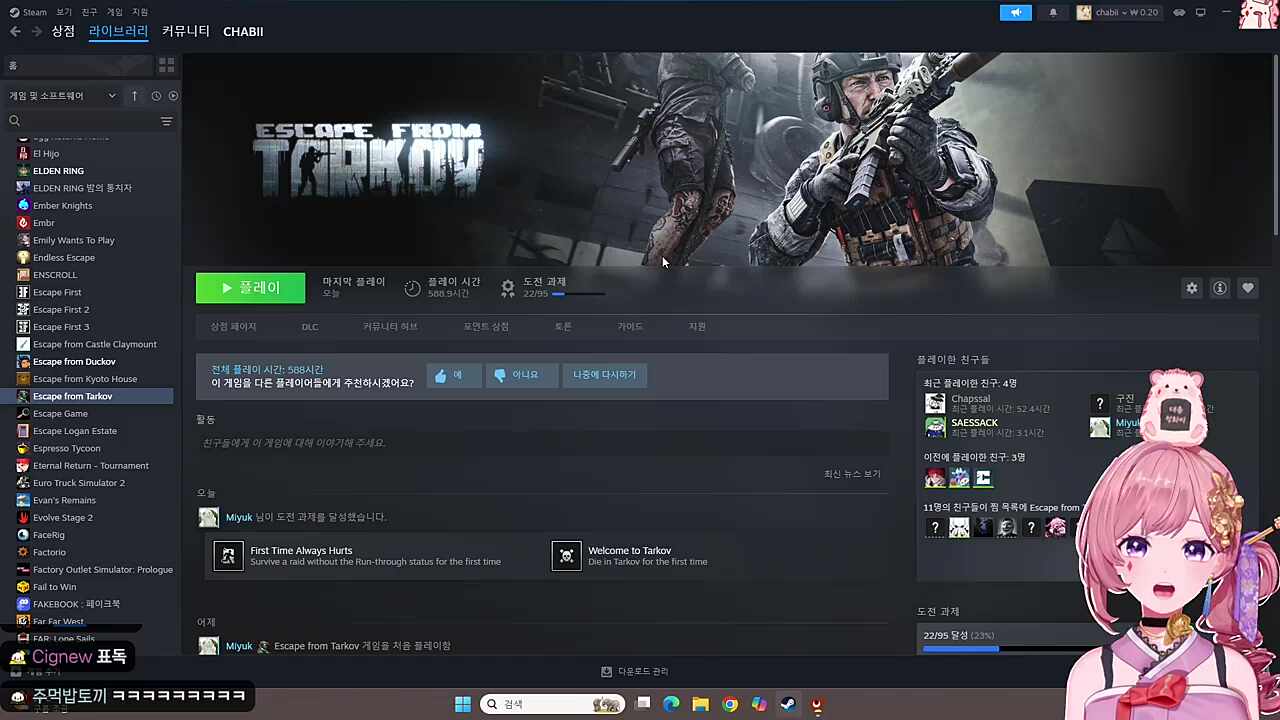Open Windows Start menu
The image size is (1280, 720).
(463, 704)
